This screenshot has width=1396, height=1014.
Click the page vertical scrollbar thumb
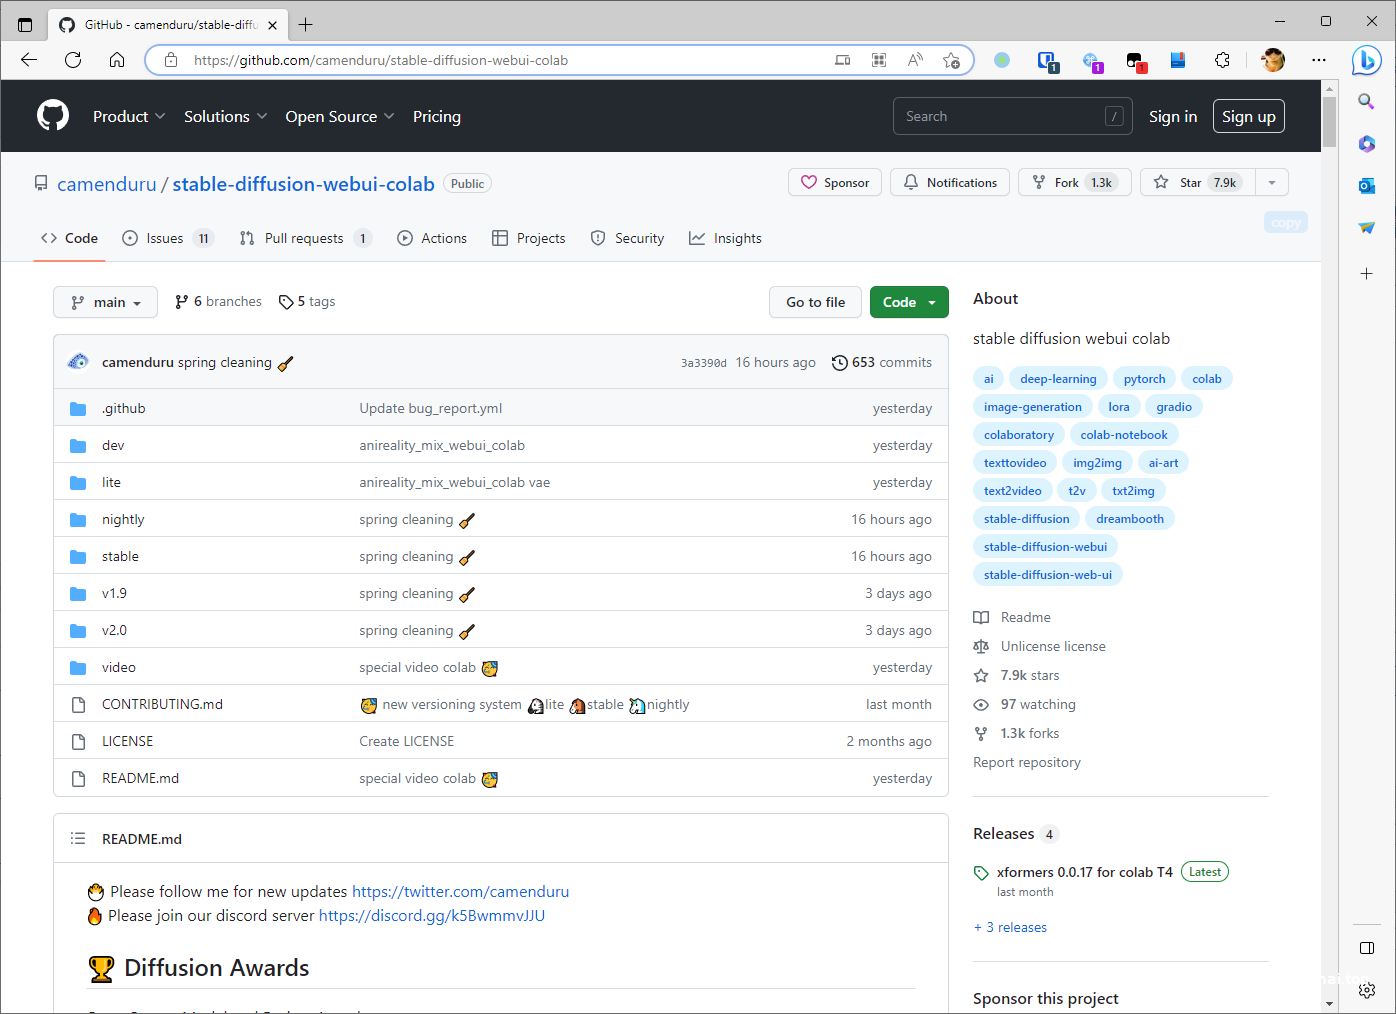(1329, 122)
